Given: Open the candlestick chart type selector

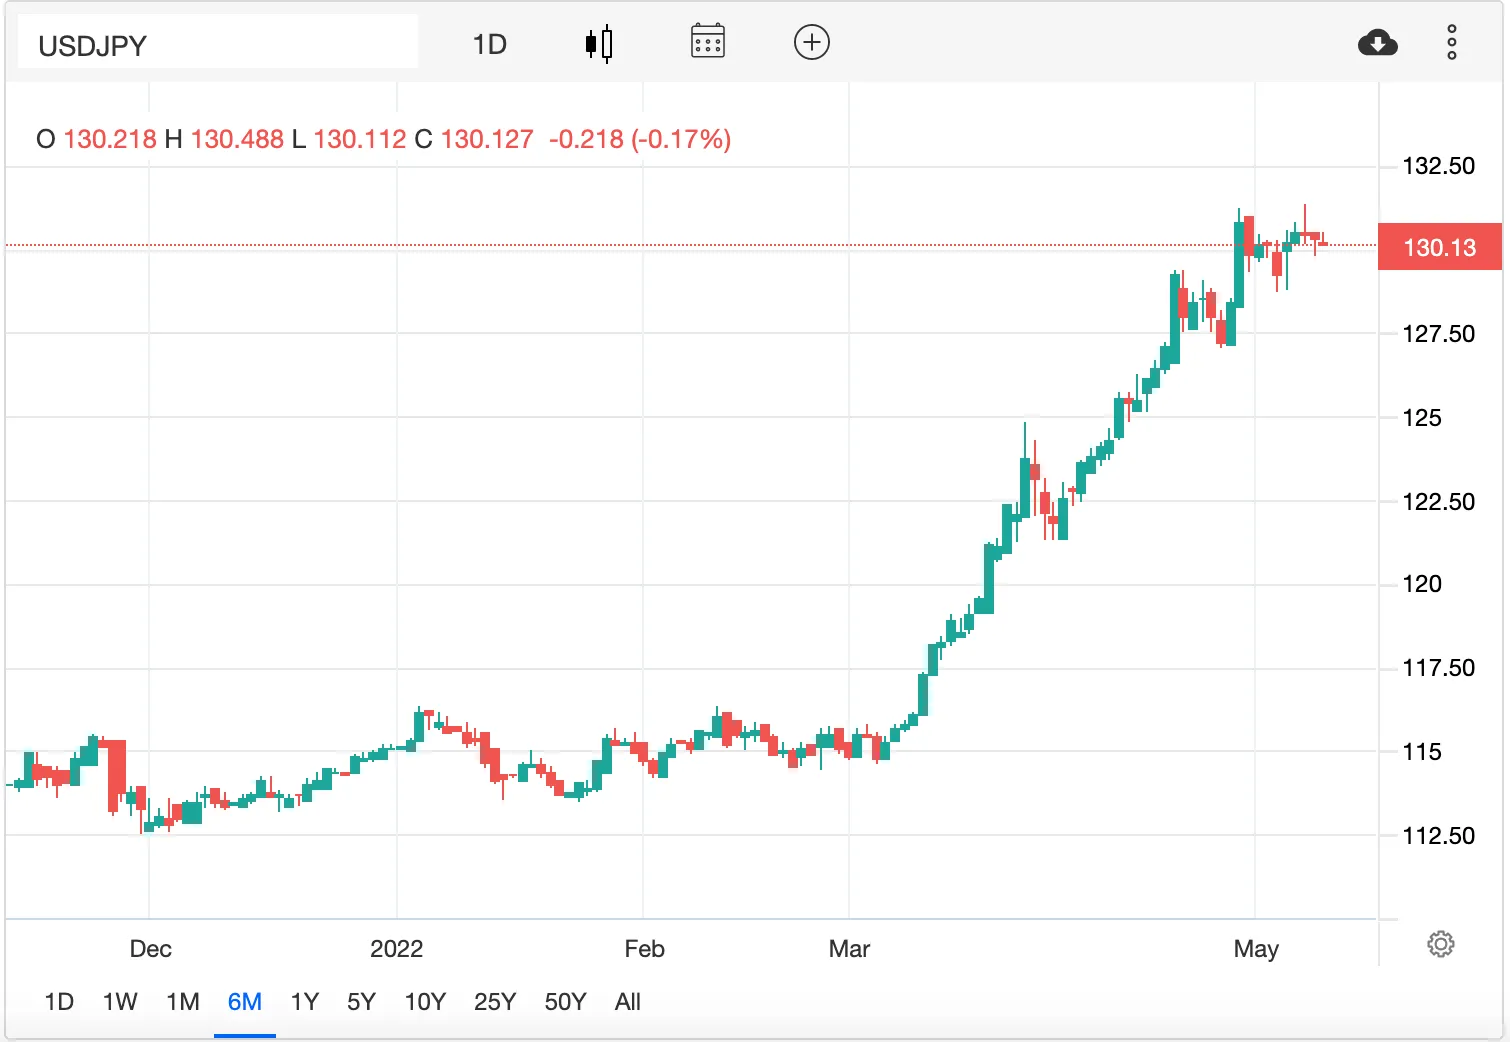Looking at the screenshot, I should pos(599,44).
